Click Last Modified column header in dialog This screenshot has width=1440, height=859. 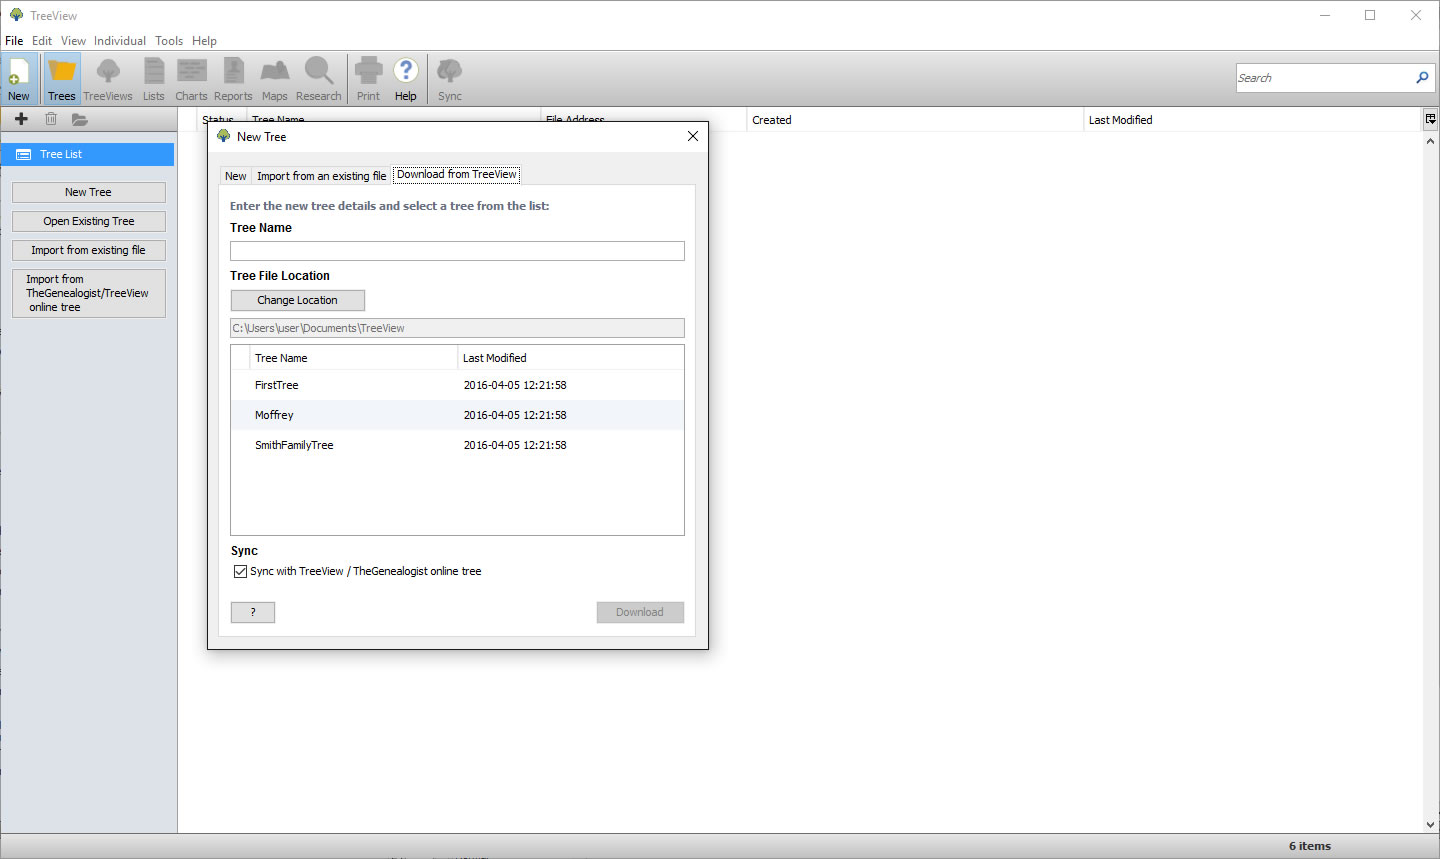click(571, 358)
